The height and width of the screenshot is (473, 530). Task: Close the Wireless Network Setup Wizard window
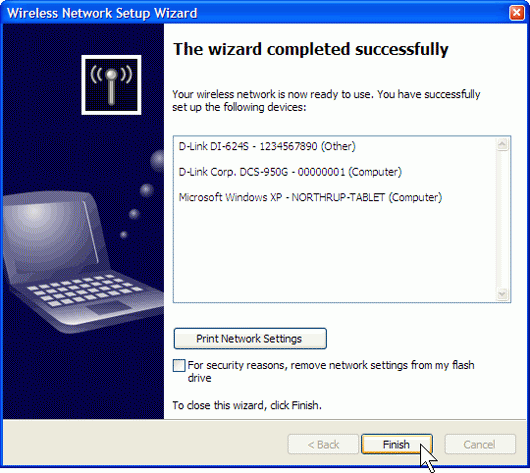[516, 13]
